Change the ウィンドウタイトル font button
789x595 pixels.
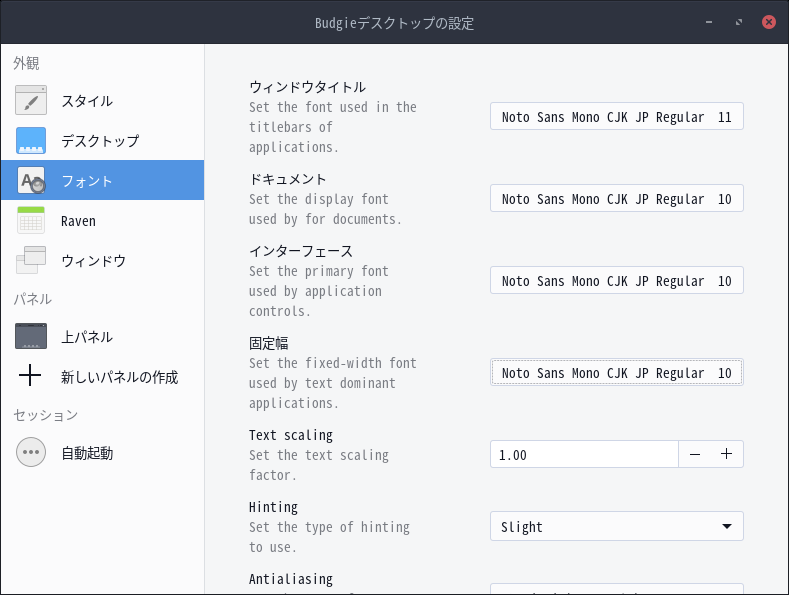616,117
